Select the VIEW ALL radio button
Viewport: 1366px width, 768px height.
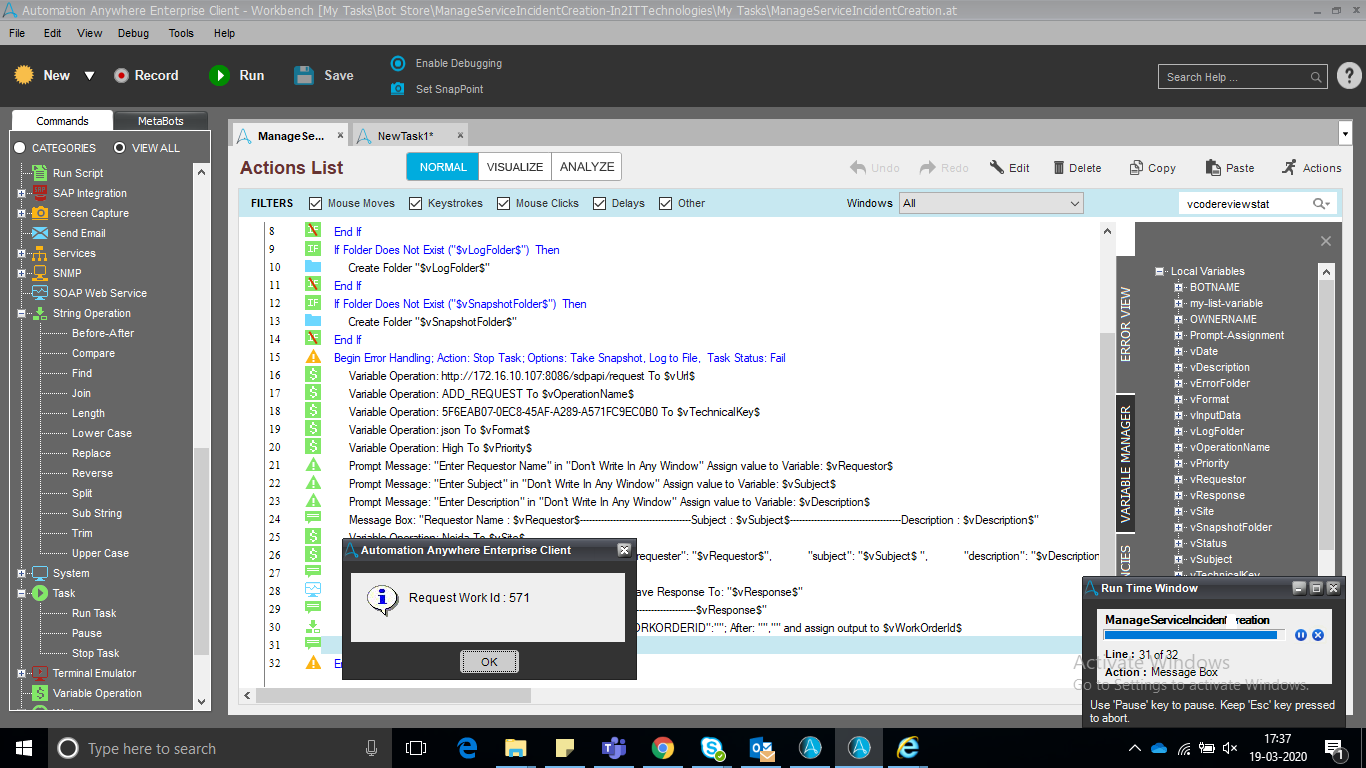coord(119,148)
